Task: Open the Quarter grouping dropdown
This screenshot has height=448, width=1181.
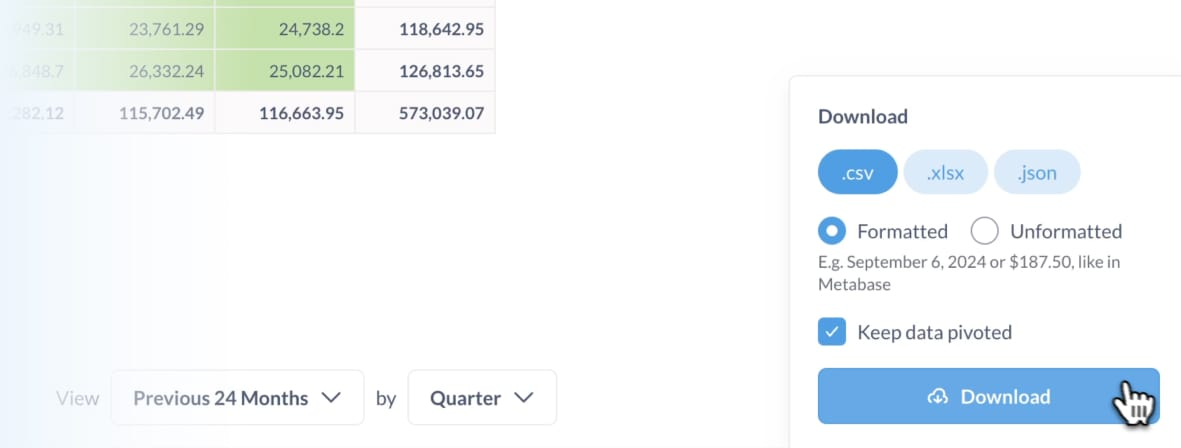Action: (x=482, y=398)
